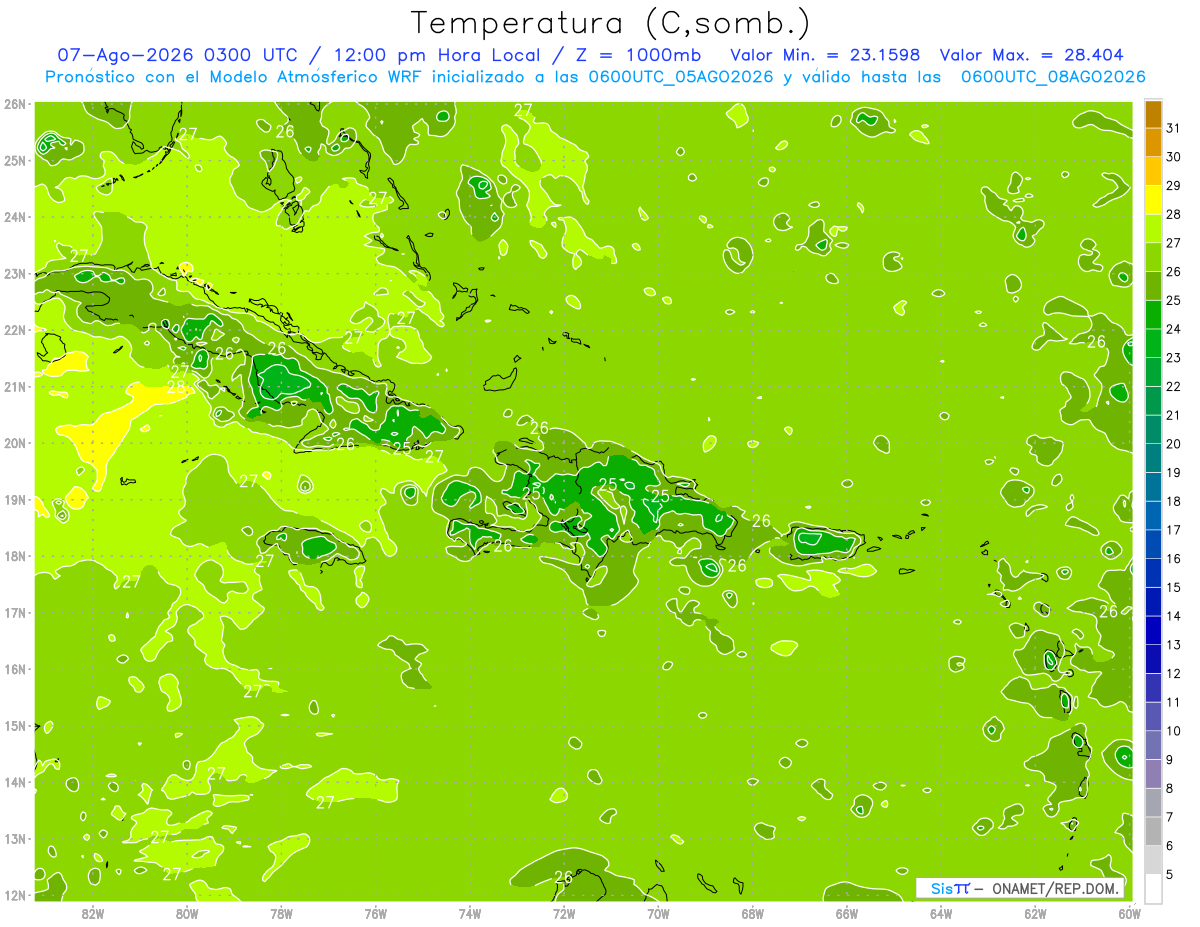
Task: Click the "SisTT – ONAMET/REP.DOM." credit label
Action: [1020, 888]
